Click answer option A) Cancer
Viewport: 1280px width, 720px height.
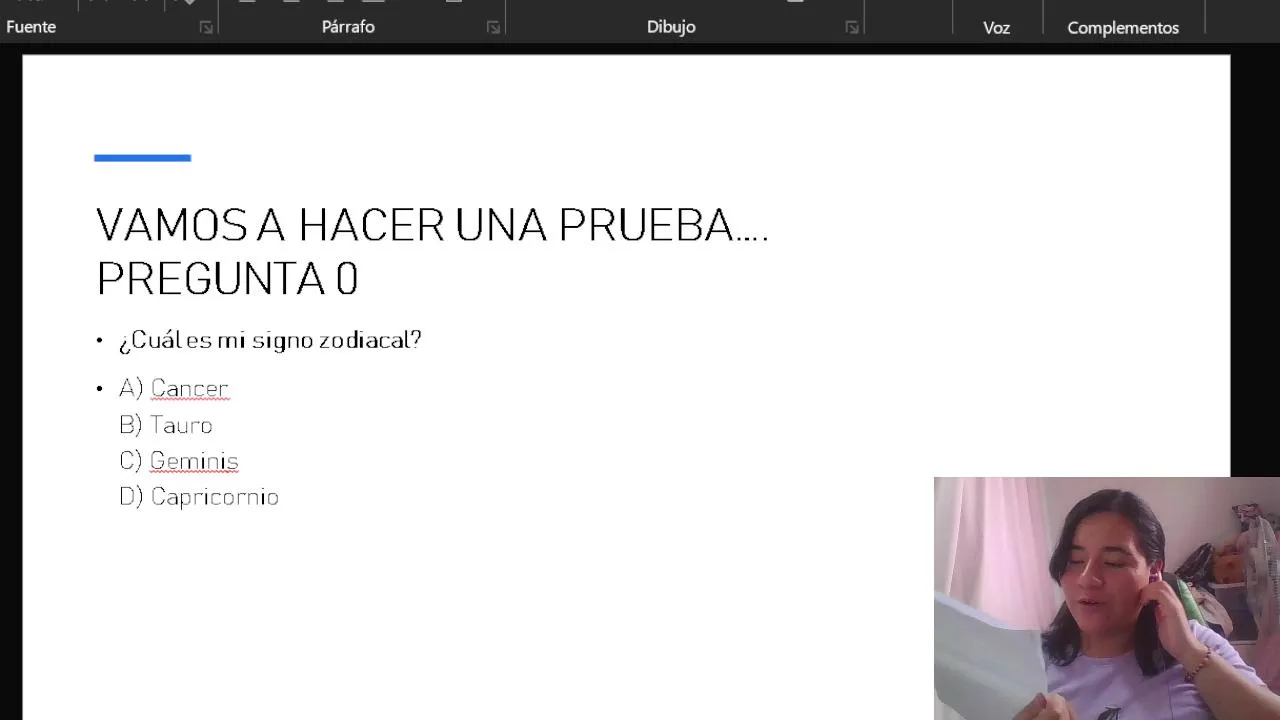point(174,388)
